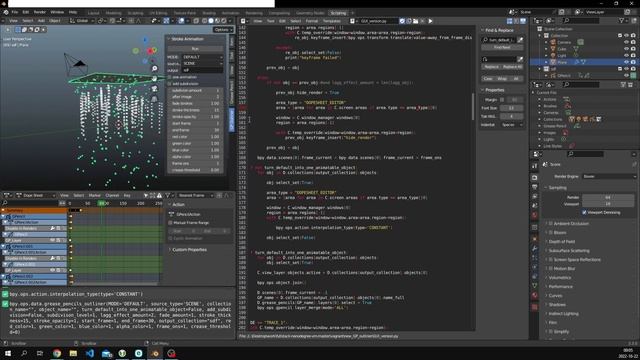Click the Replace All button
The image size is (640, 360).
pos(513,67)
